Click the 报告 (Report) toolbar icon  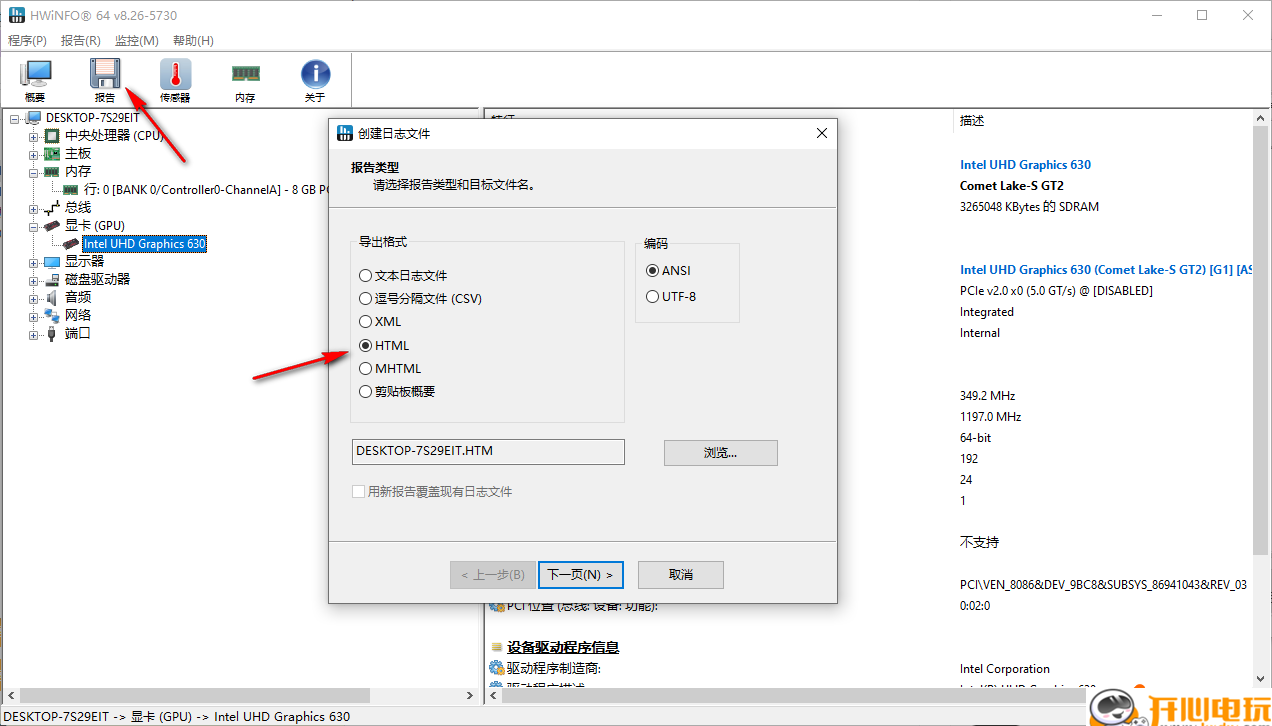coord(106,75)
